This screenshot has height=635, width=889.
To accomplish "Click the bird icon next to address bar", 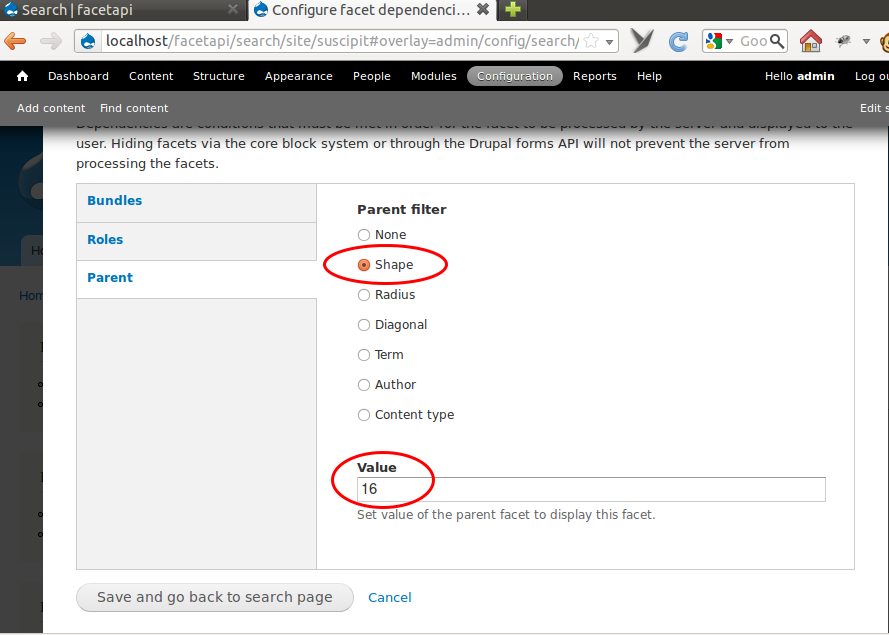I will [x=642, y=41].
